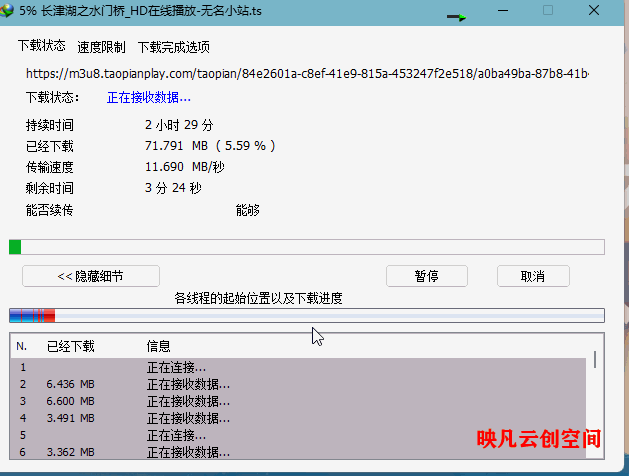Click the 正在接收数据... blue status text

pos(149,97)
